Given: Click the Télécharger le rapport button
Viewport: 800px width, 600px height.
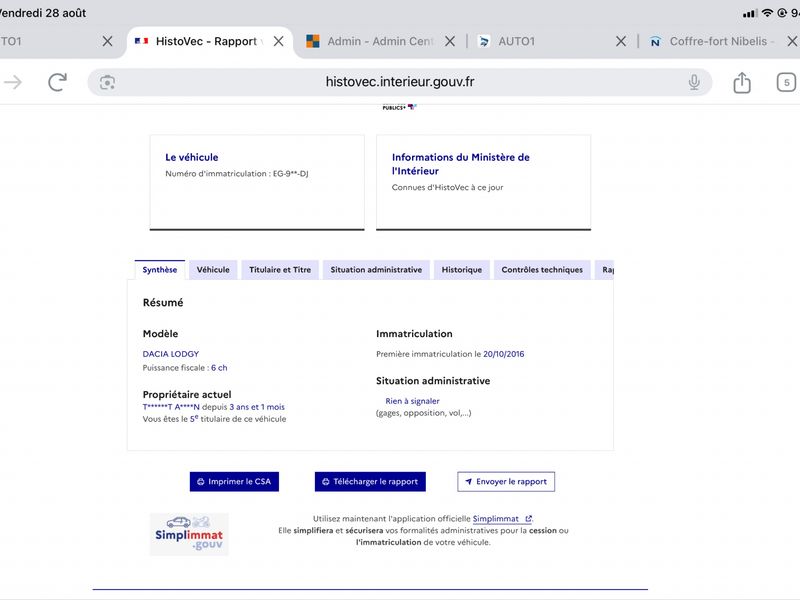Looking at the screenshot, I should click(370, 482).
